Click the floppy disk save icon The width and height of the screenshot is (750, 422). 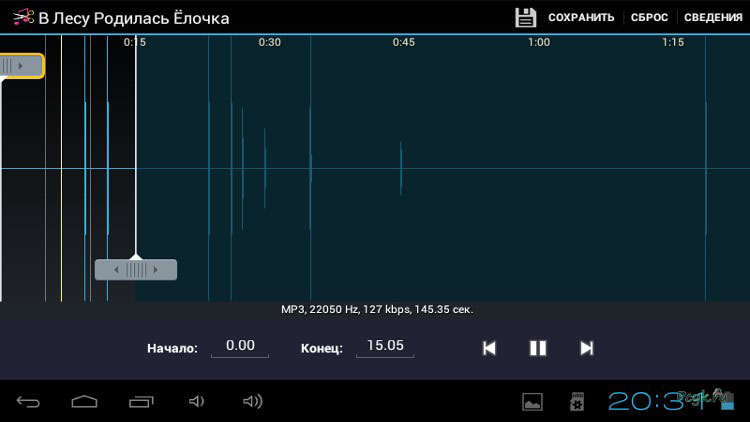tap(525, 17)
